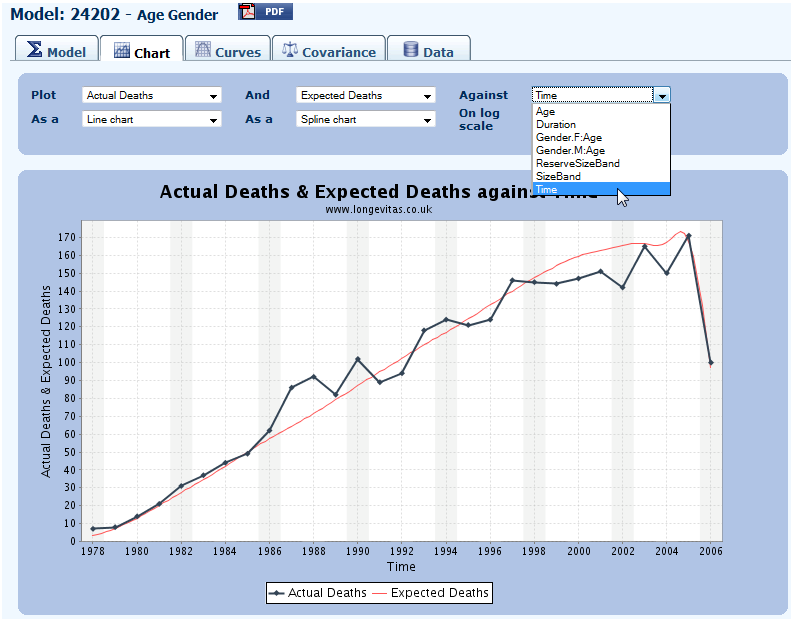The image size is (792, 621).
Task: Click the 170 y-axis tick label
Action: point(67,237)
